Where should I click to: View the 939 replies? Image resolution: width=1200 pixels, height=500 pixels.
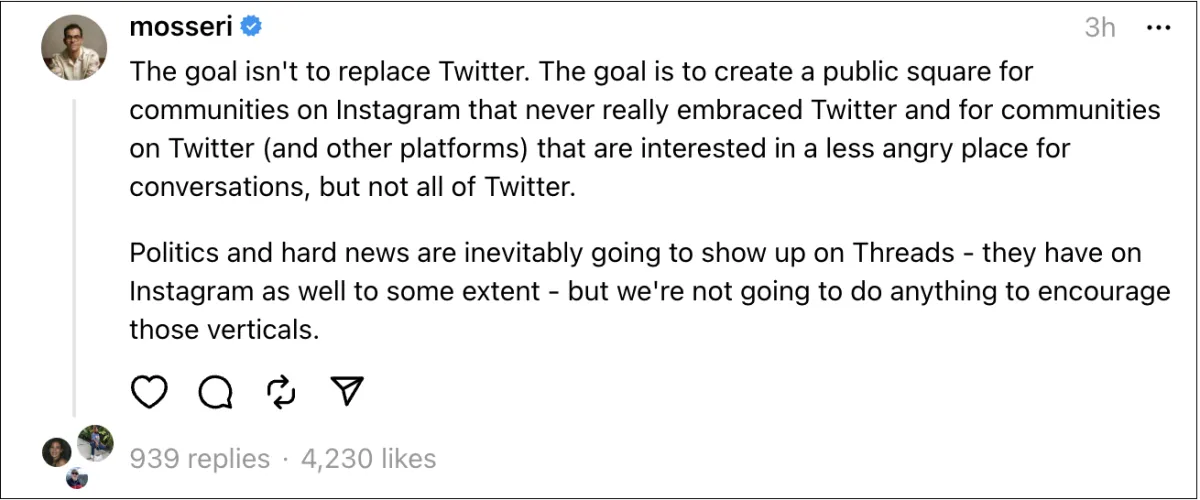tap(200, 459)
